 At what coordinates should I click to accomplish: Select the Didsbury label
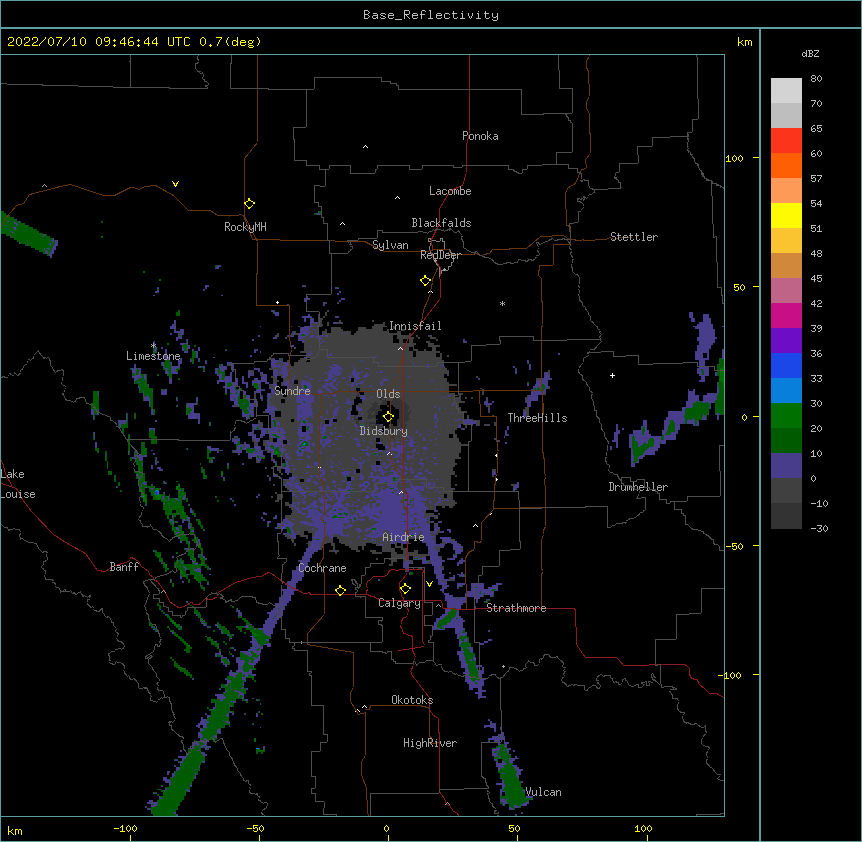(x=384, y=431)
